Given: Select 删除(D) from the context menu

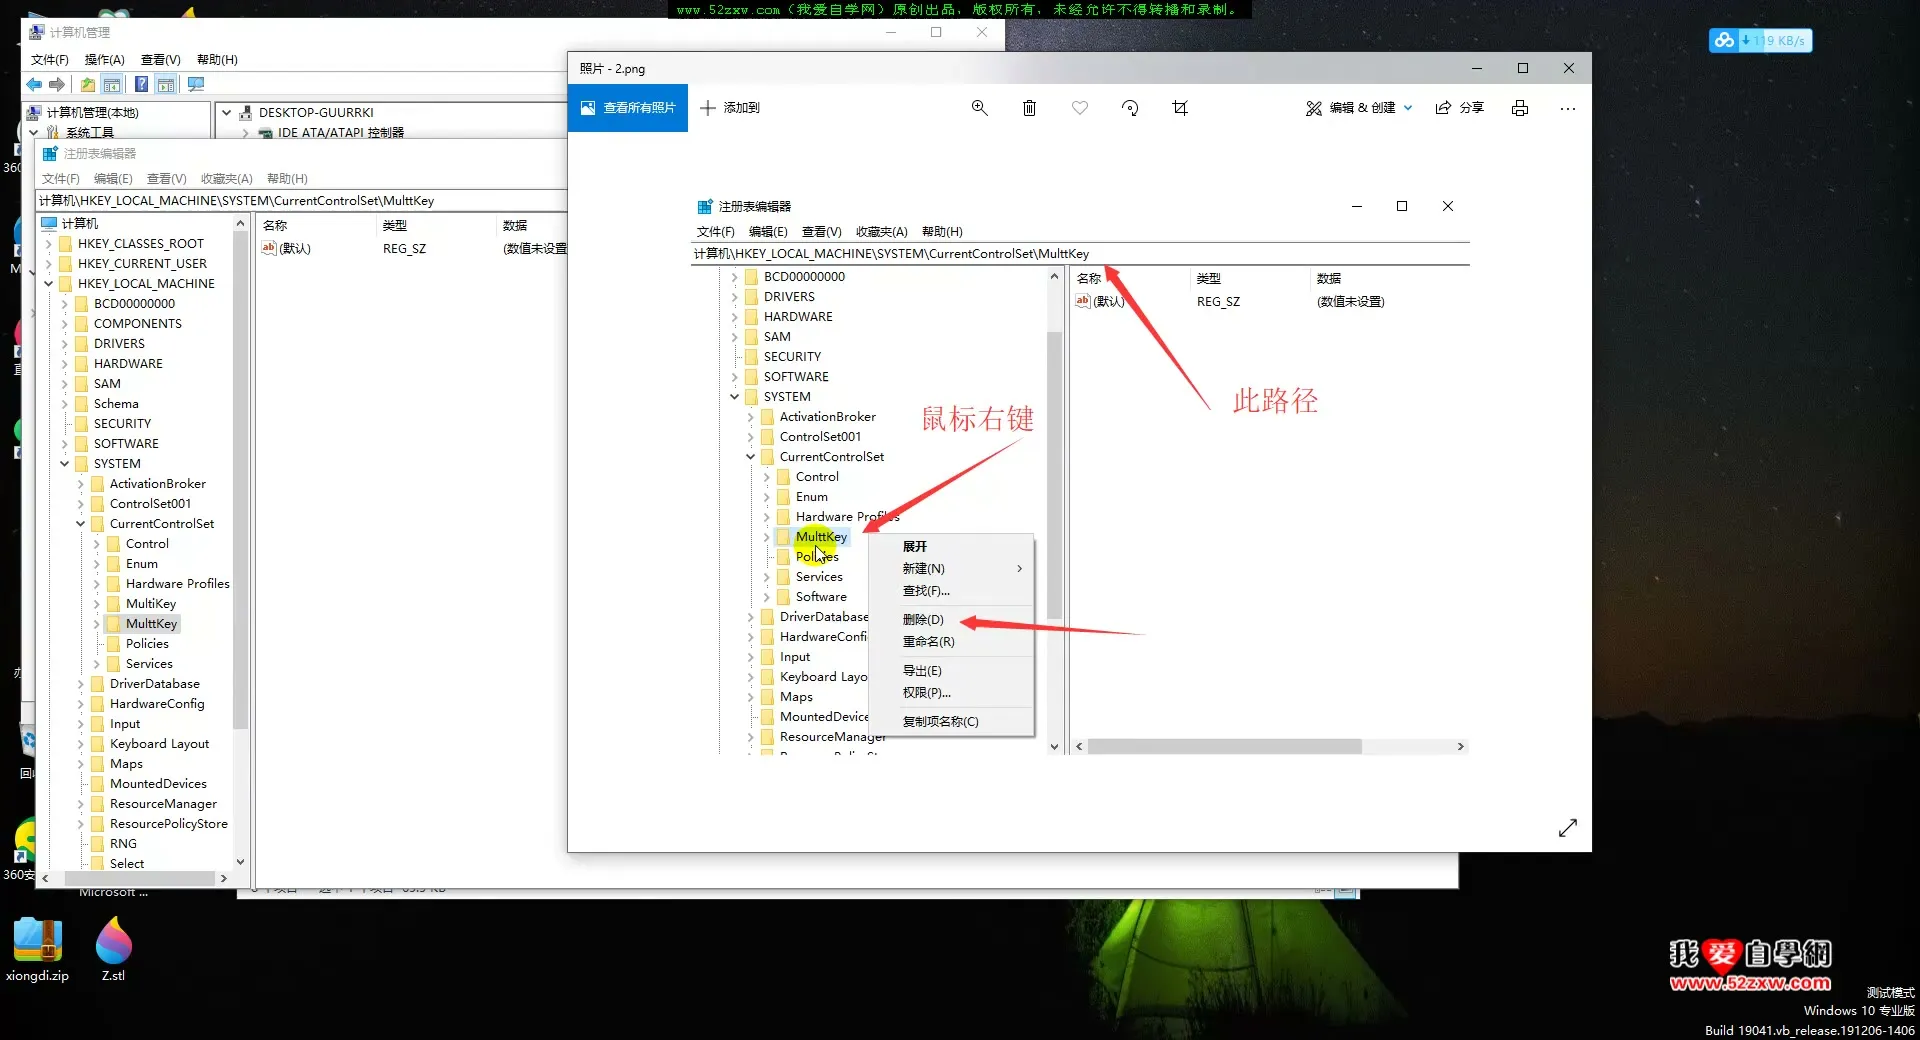Looking at the screenshot, I should 923,619.
